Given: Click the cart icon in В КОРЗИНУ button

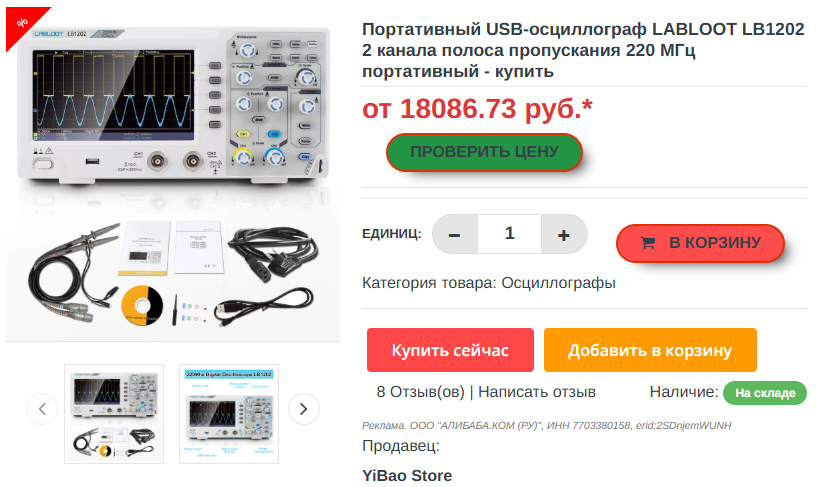Looking at the screenshot, I should coord(648,242).
